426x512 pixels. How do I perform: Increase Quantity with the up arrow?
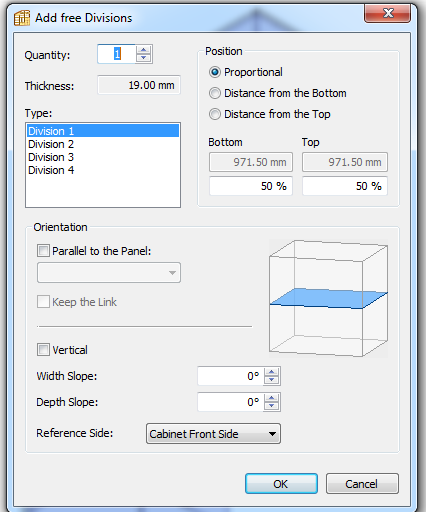(143, 50)
